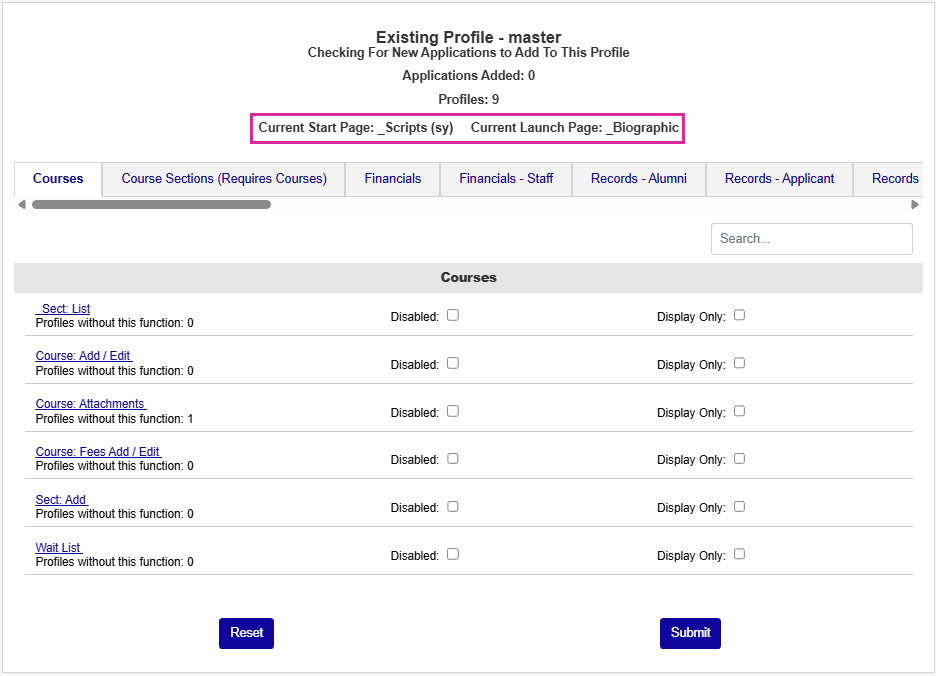Open the Financials - Staff tab
Image resolution: width=936 pixels, height=676 pixels.
click(x=506, y=179)
